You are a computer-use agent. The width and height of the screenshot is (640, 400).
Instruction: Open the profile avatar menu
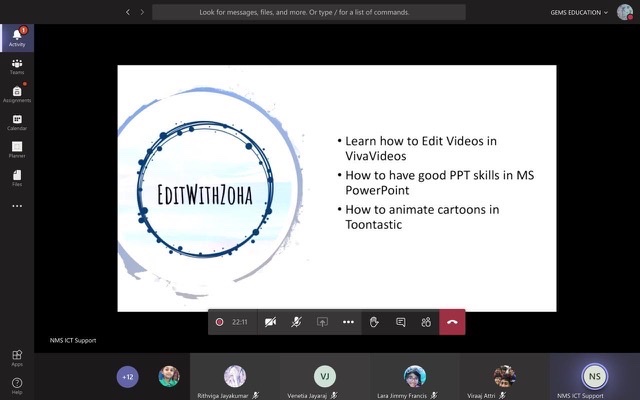click(x=624, y=12)
